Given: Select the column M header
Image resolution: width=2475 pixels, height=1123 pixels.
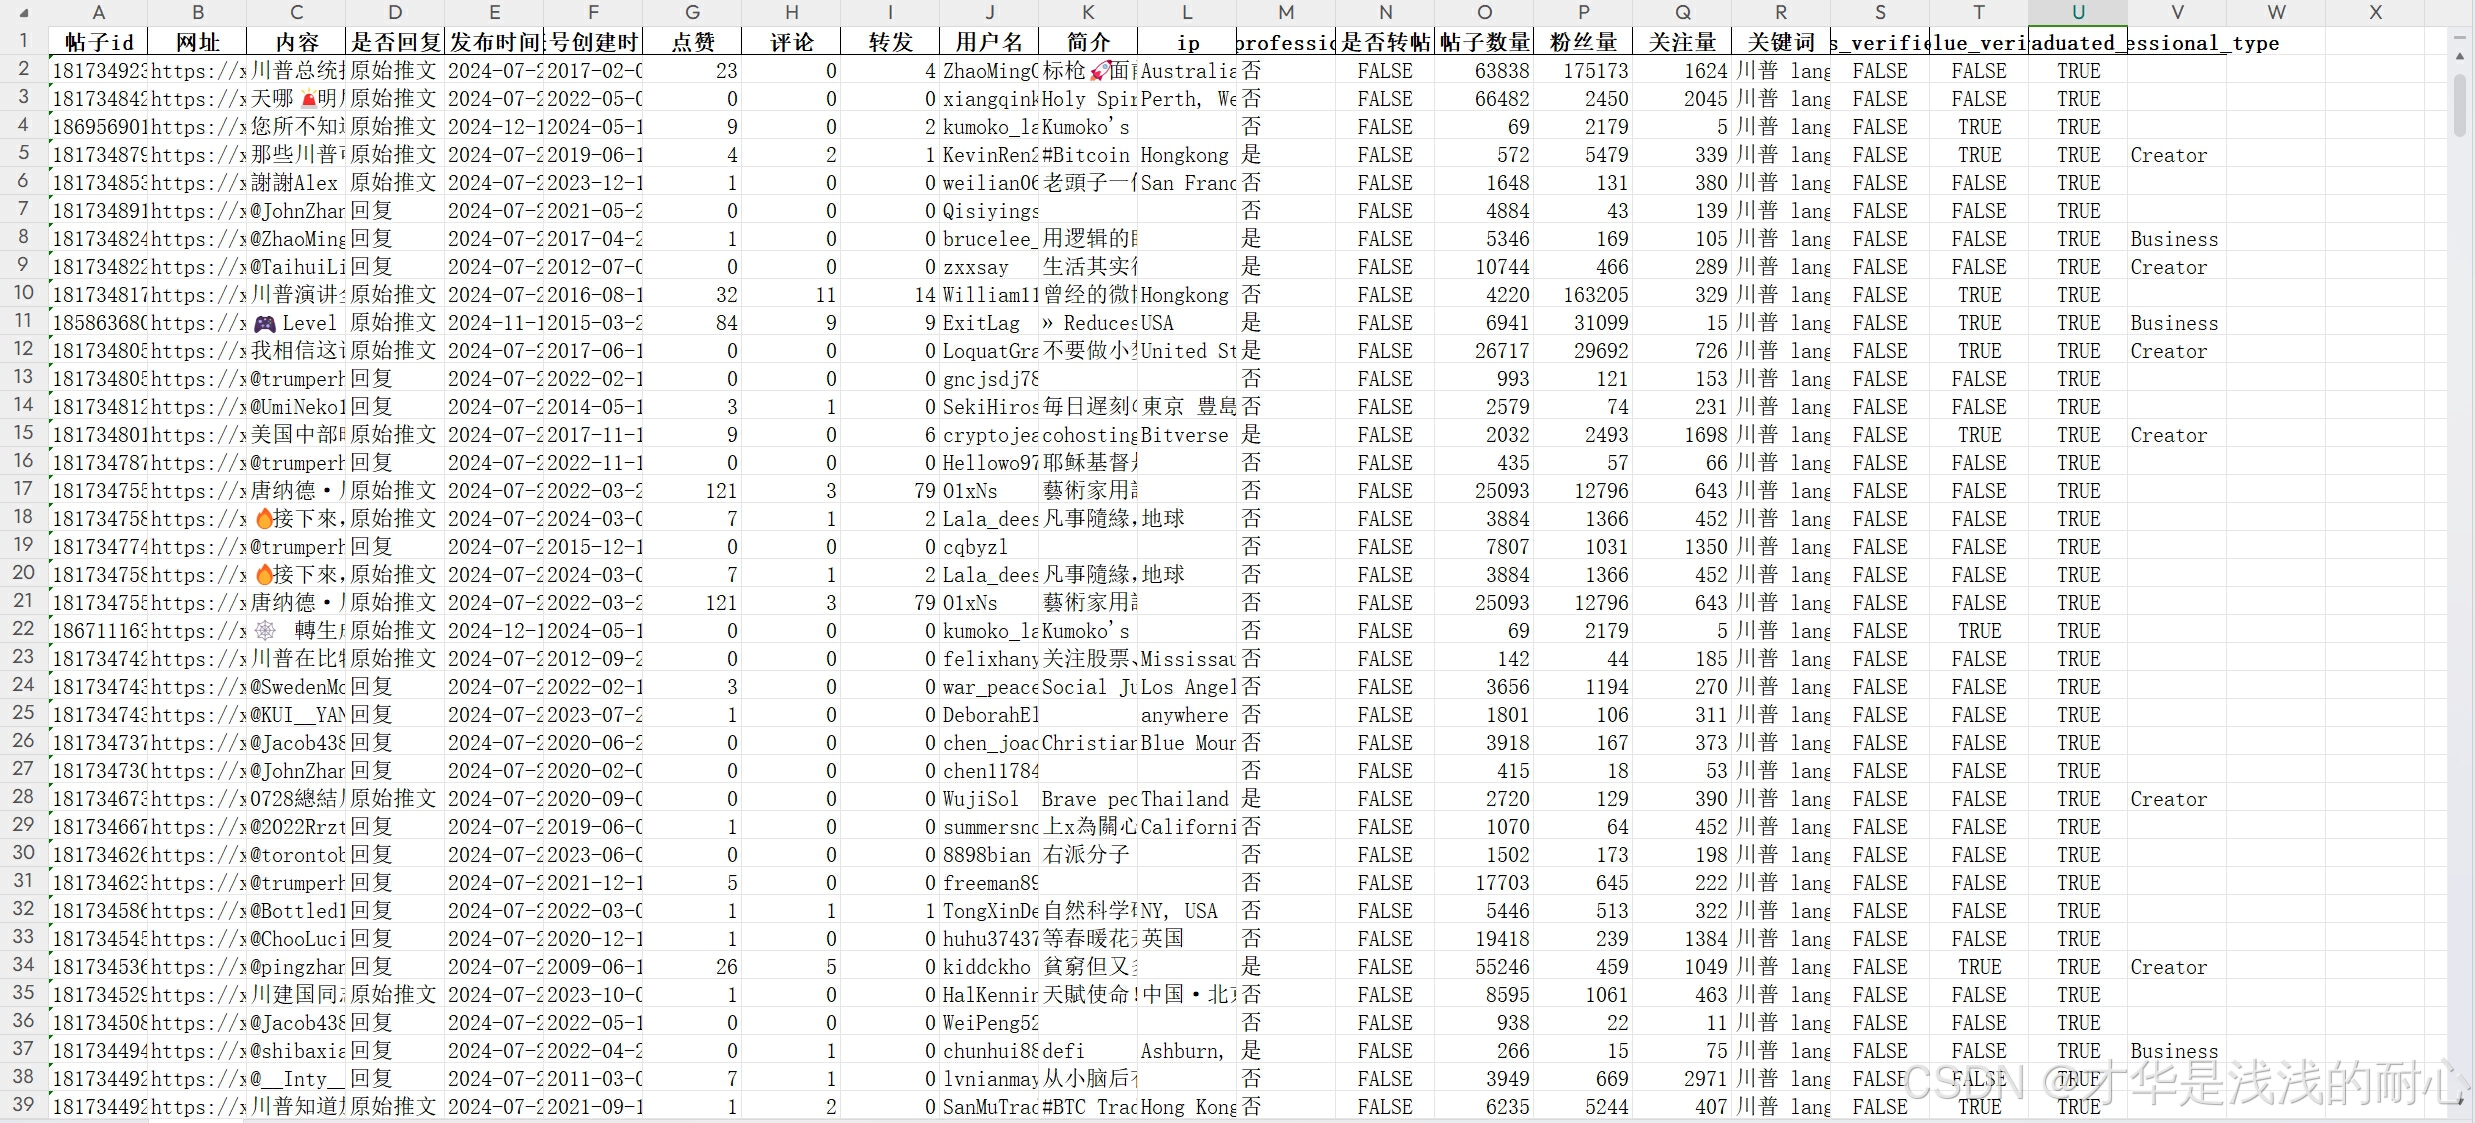Looking at the screenshot, I should point(1286,12).
